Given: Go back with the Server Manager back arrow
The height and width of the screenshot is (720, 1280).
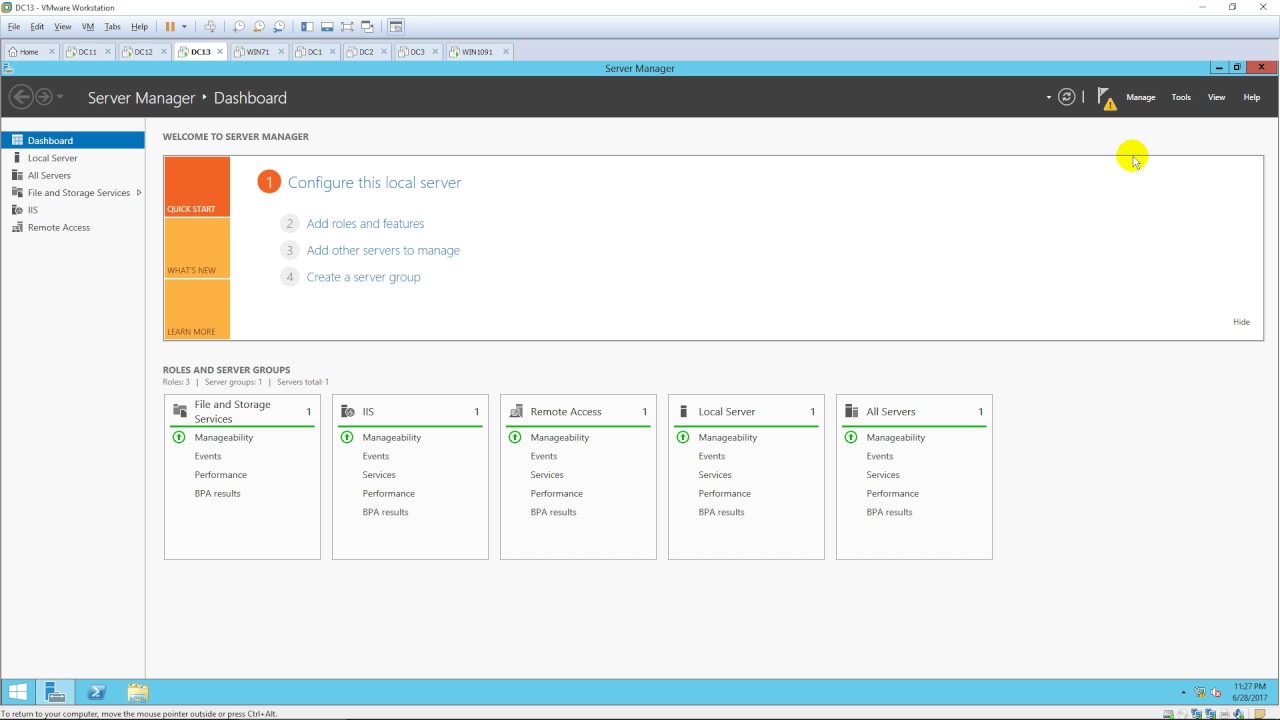Looking at the screenshot, I should (x=21, y=97).
